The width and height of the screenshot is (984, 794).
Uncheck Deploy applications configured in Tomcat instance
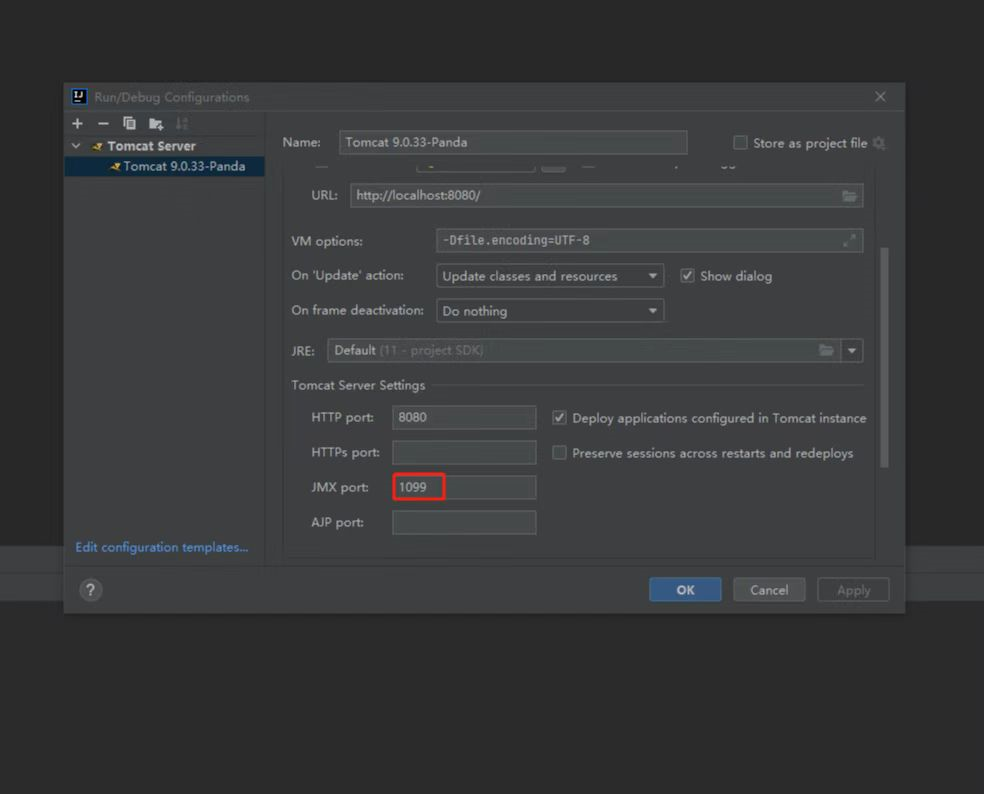pyautogui.click(x=559, y=417)
